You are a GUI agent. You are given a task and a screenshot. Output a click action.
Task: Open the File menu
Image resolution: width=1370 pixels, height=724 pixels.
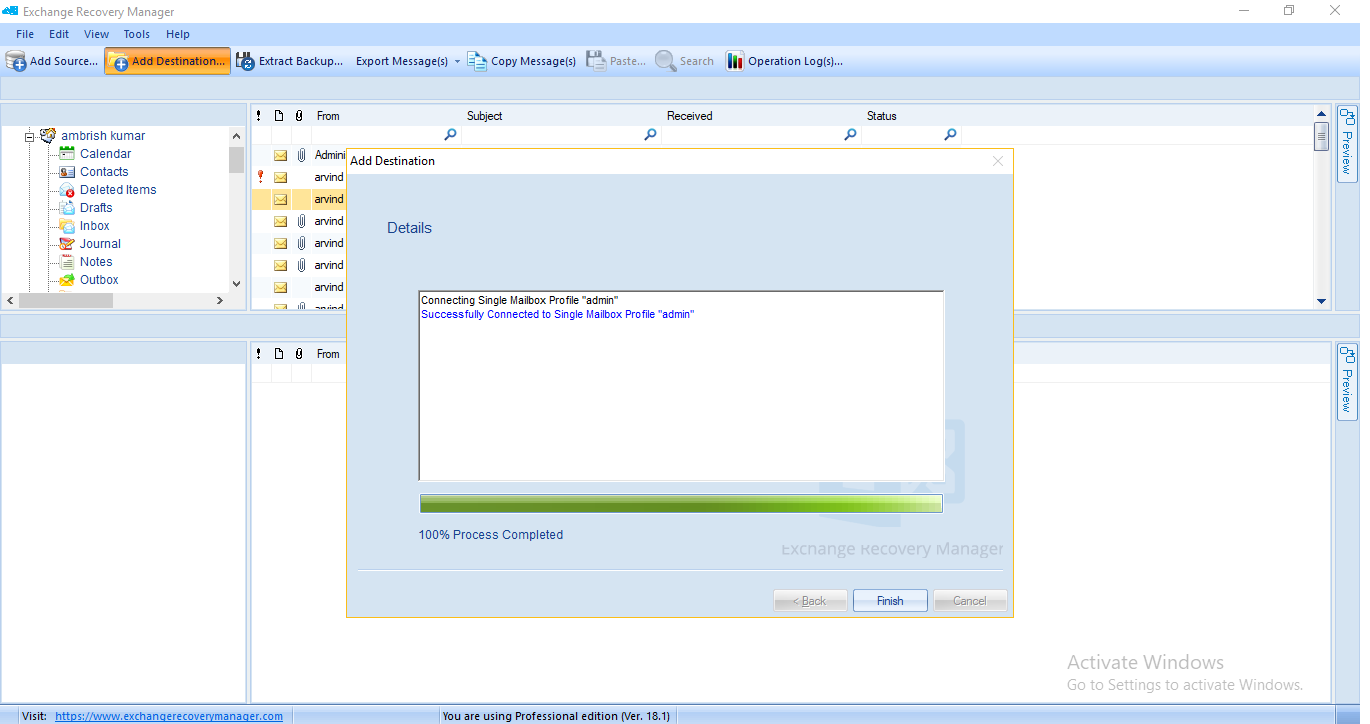click(x=25, y=34)
